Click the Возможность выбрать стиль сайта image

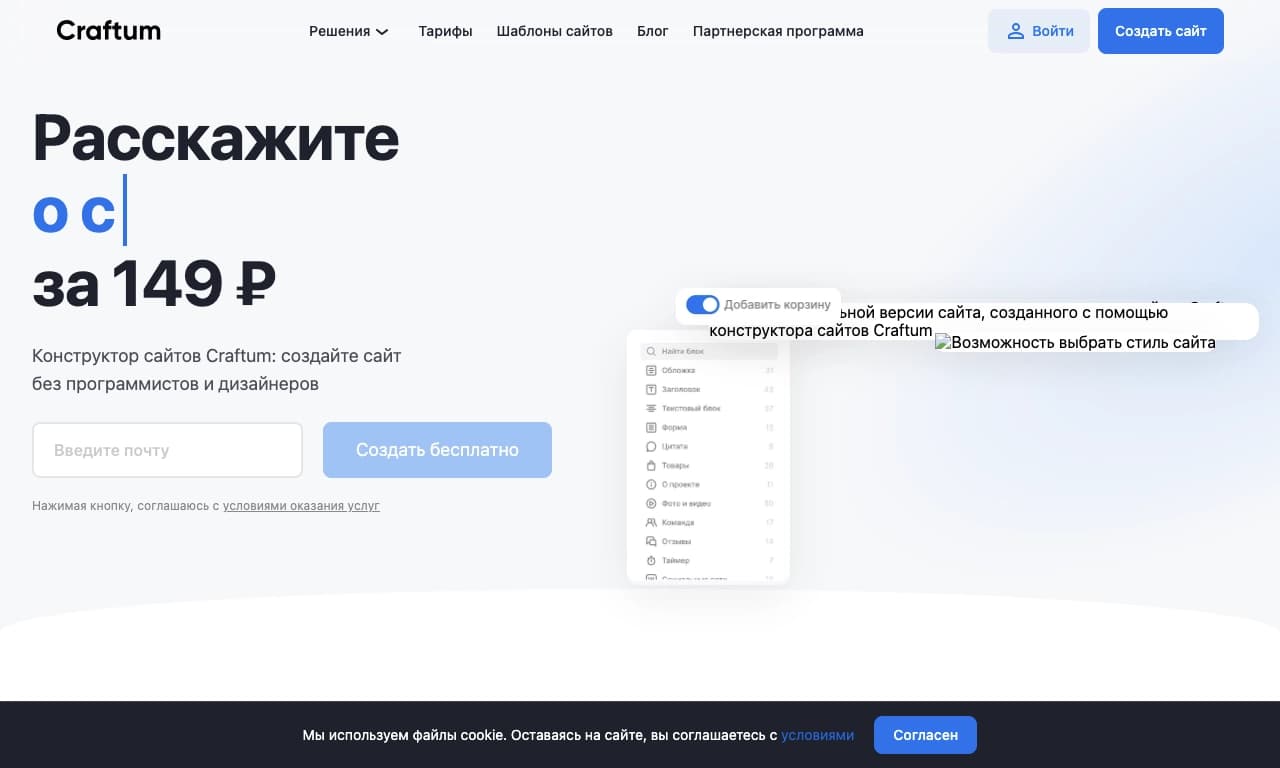coord(1076,342)
